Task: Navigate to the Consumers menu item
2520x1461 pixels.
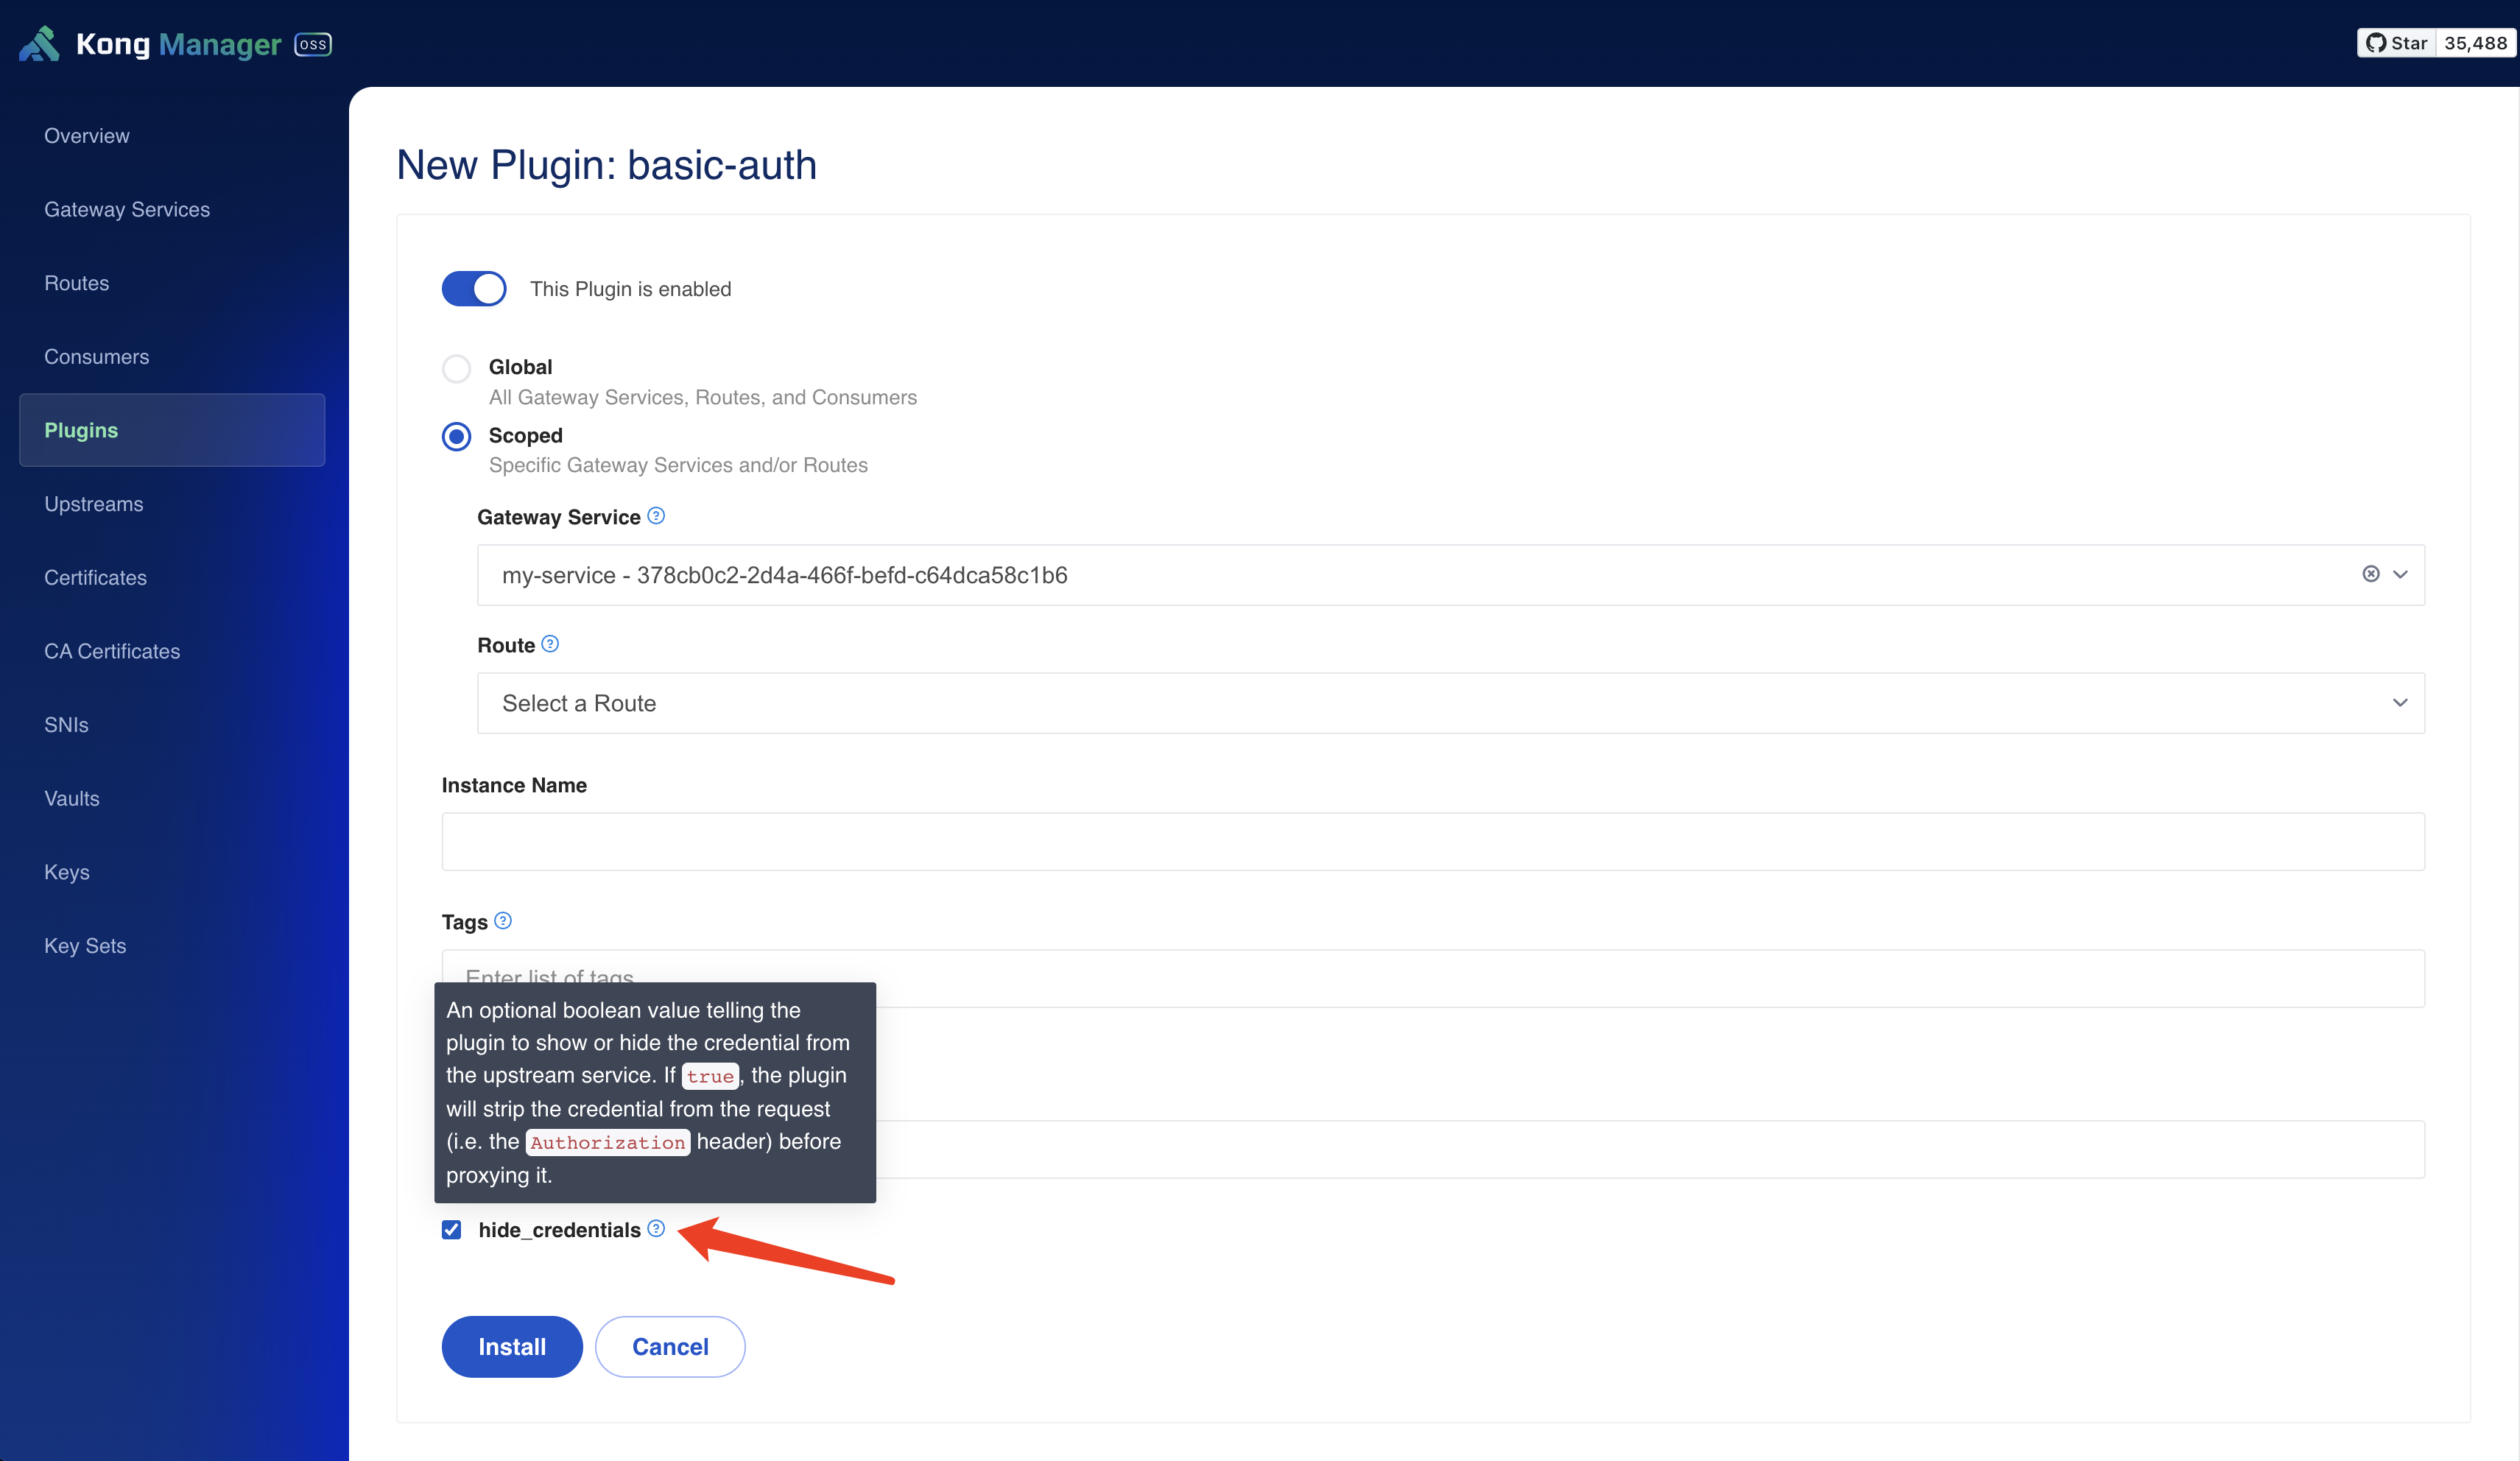Action: 97,355
